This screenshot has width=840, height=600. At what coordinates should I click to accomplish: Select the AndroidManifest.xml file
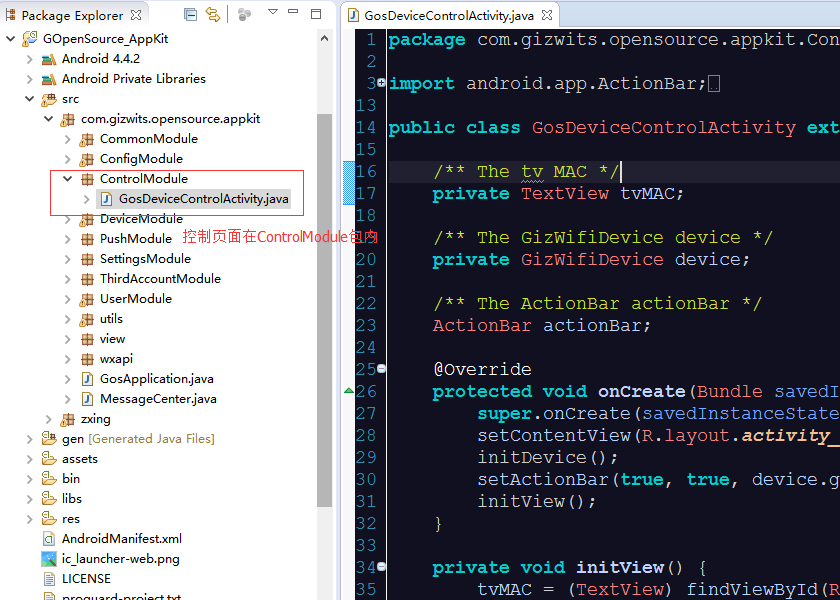[121, 539]
